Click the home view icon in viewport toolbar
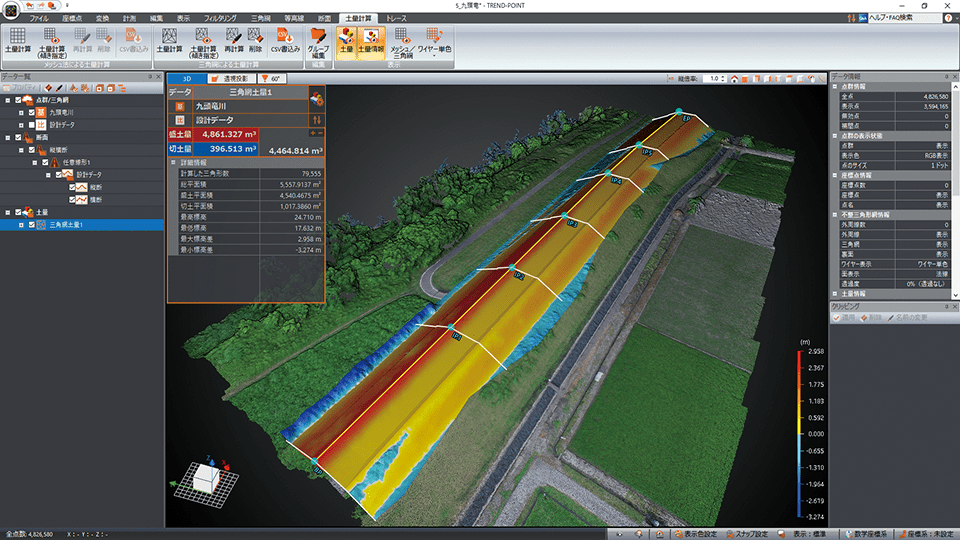The image size is (960, 540). click(734, 78)
